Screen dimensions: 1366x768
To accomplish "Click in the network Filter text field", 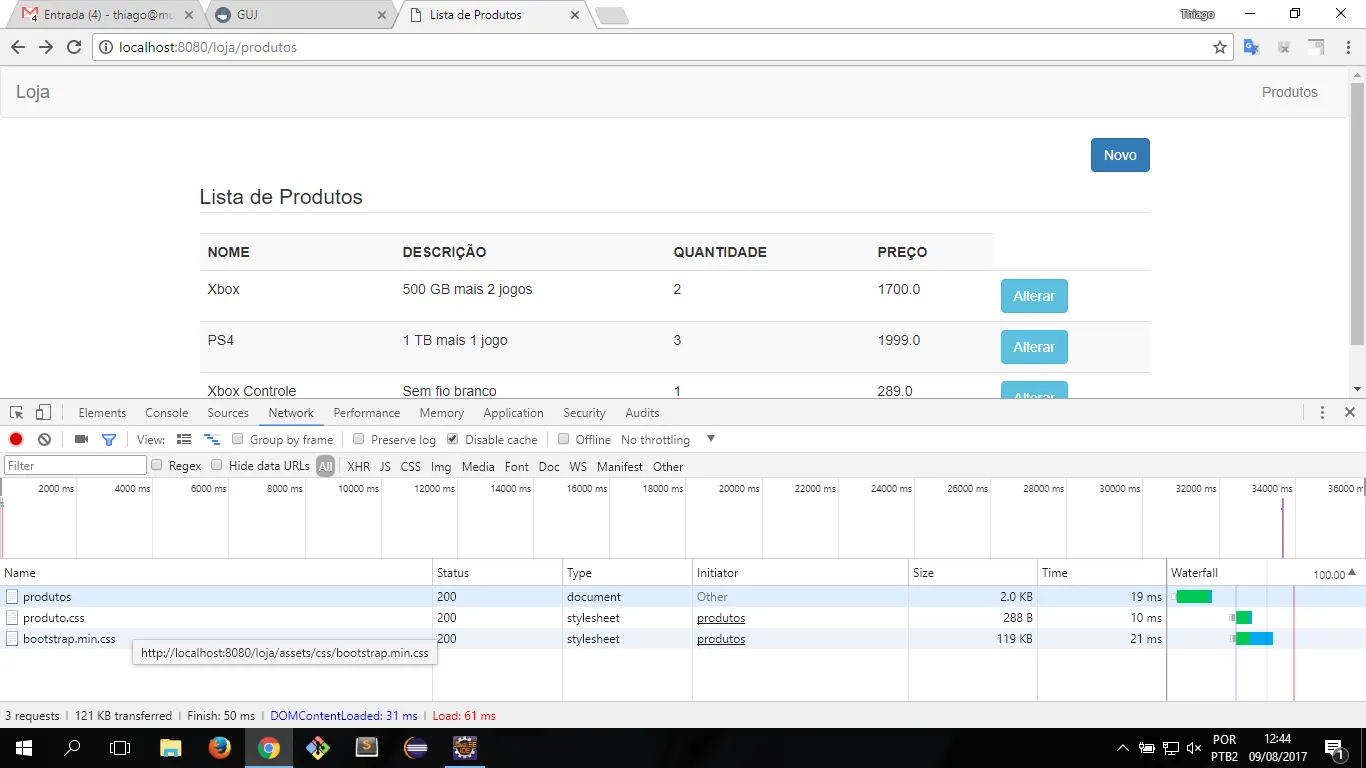I will tap(76, 466).
